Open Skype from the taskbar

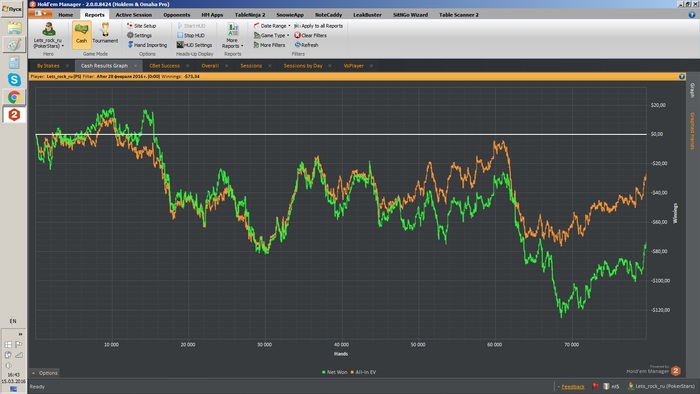pyautogui.click(x=14, y=79)
